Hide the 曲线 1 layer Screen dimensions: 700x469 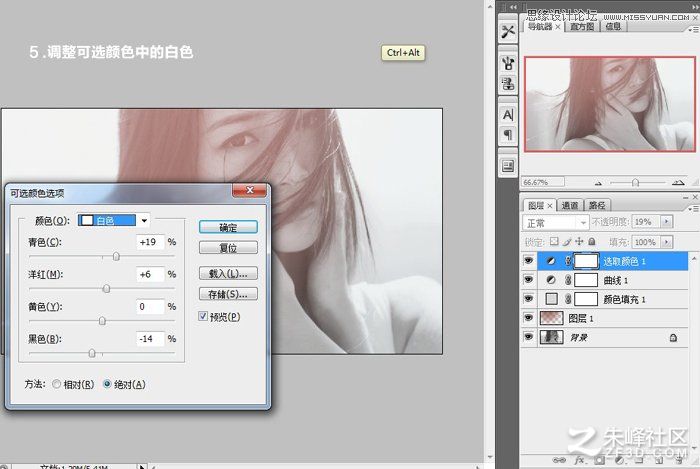click(529, 280)
